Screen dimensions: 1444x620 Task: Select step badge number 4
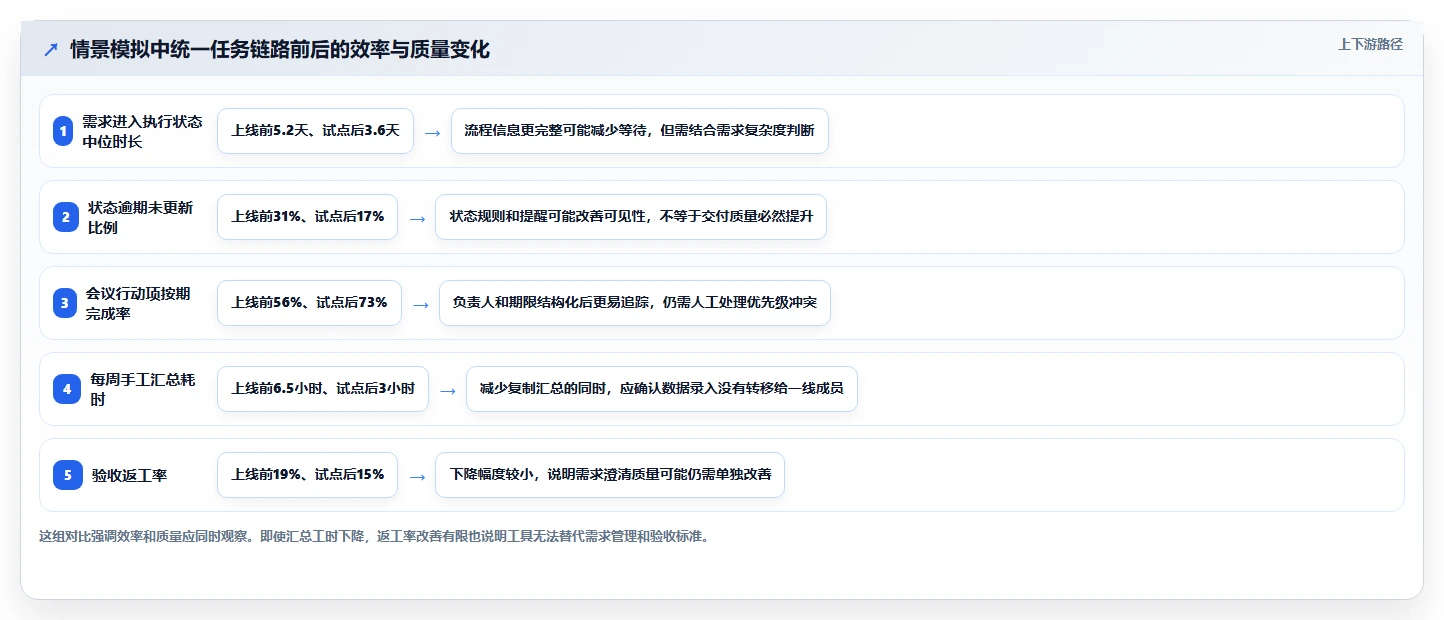(67, 389)
